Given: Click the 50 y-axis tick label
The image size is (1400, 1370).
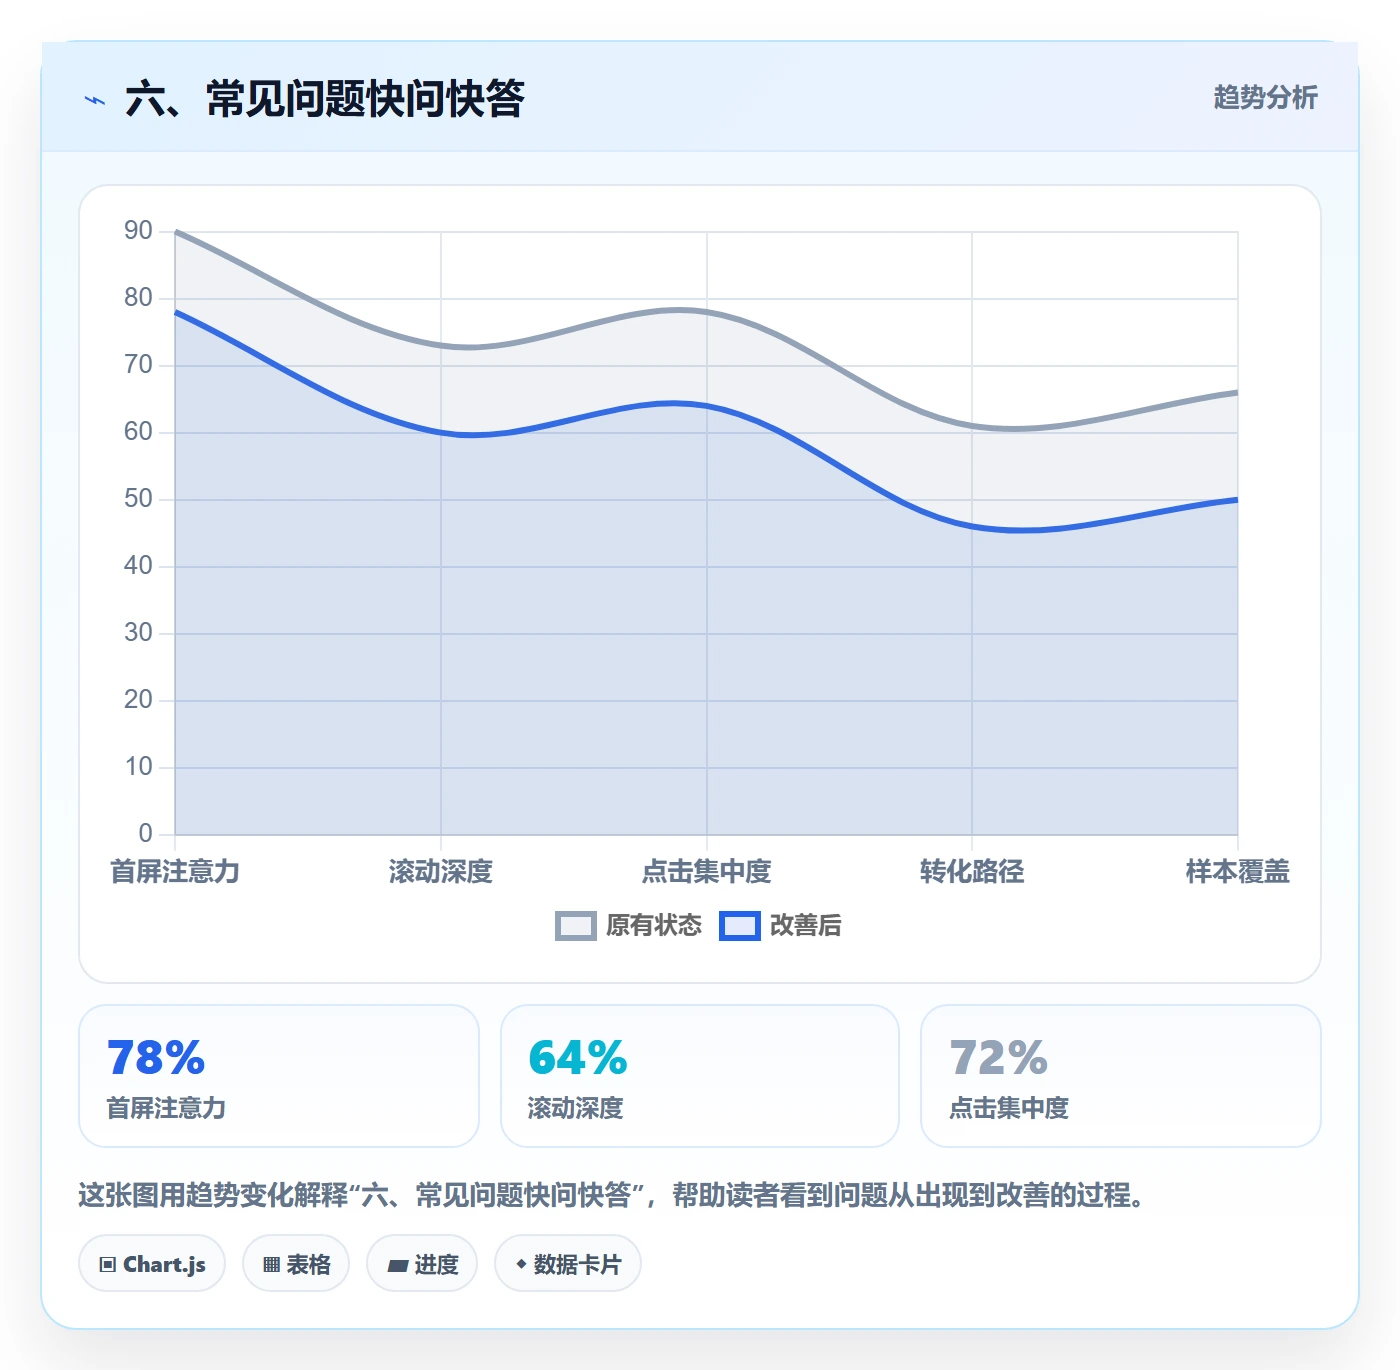Looking at the screenshot, I should (x=138, y=499).
